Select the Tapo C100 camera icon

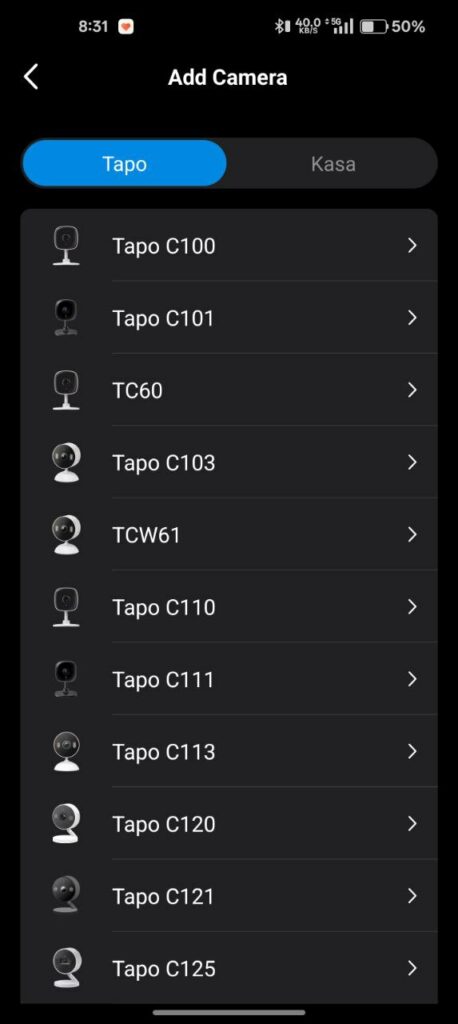coord(66,246)
